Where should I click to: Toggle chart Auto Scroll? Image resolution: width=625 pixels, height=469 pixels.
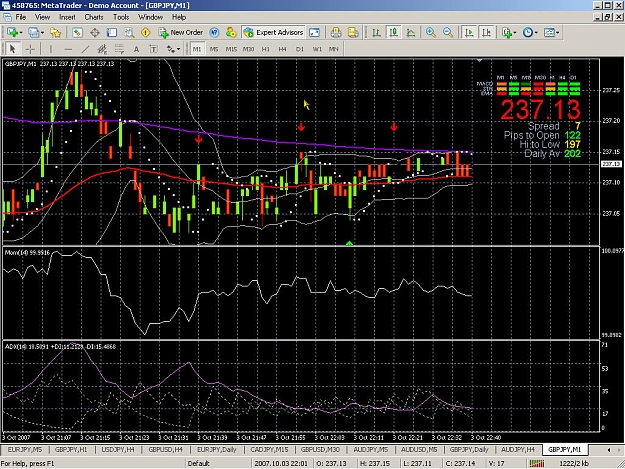[469, 32]
